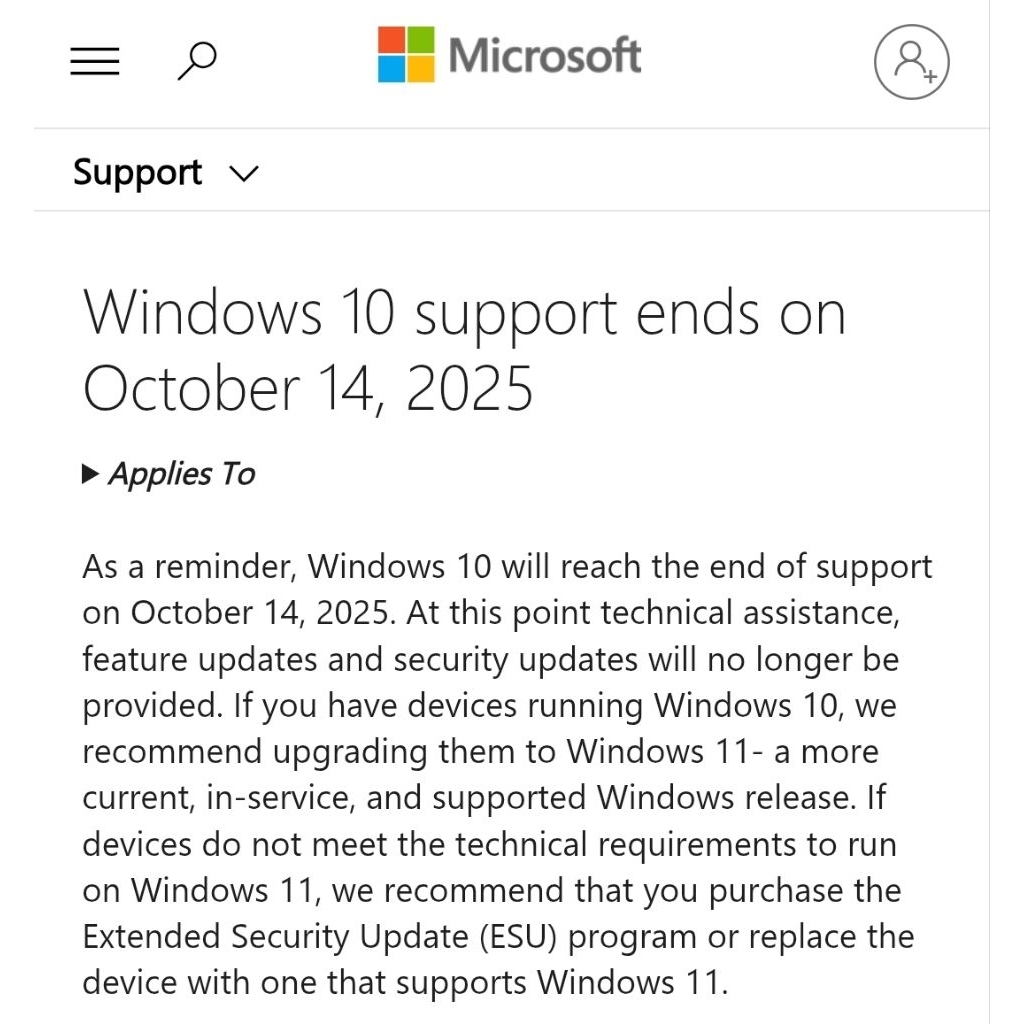Expand the chevron beside Support
This screenshot has height=1024, width=1024.
coord(243,175)
